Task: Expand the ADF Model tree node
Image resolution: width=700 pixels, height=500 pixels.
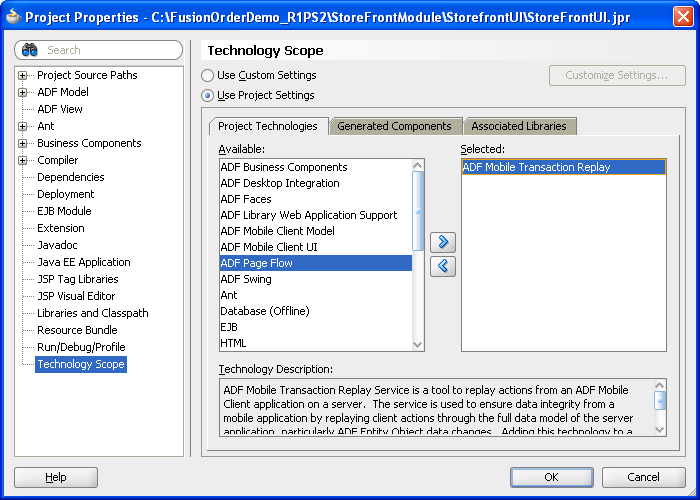Action: click(22, 92)
